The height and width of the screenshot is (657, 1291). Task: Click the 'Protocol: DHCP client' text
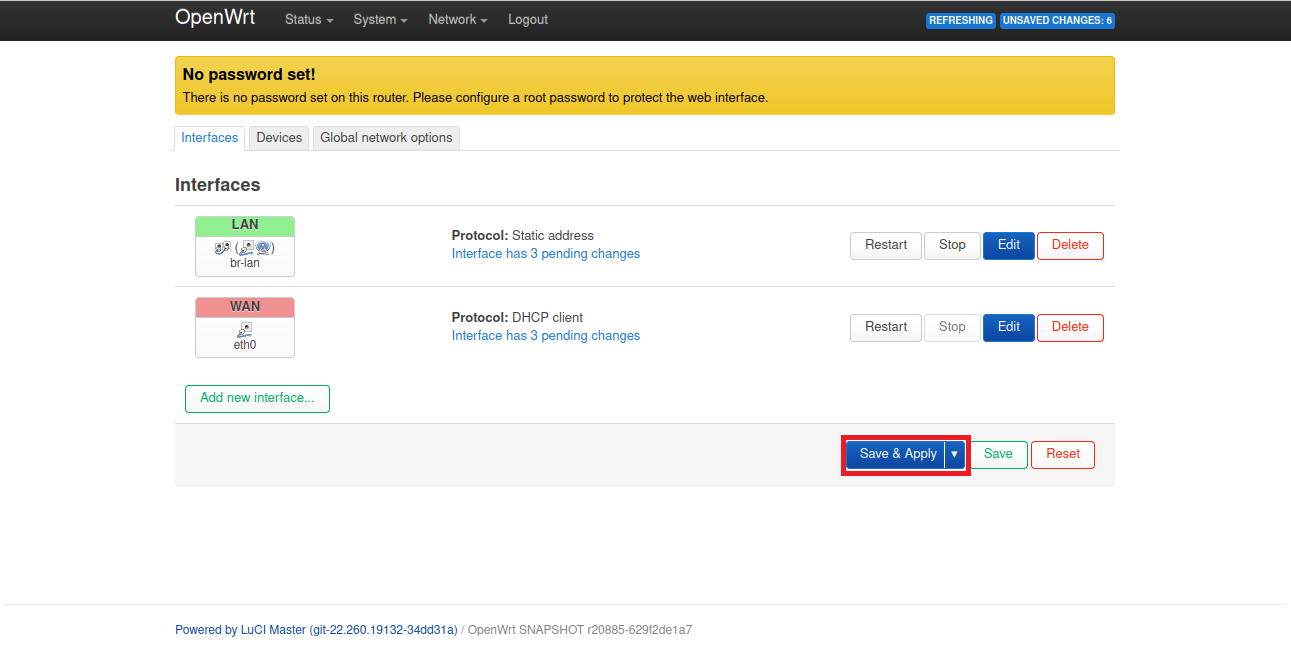pyautogui.click(x=517, y=318)
